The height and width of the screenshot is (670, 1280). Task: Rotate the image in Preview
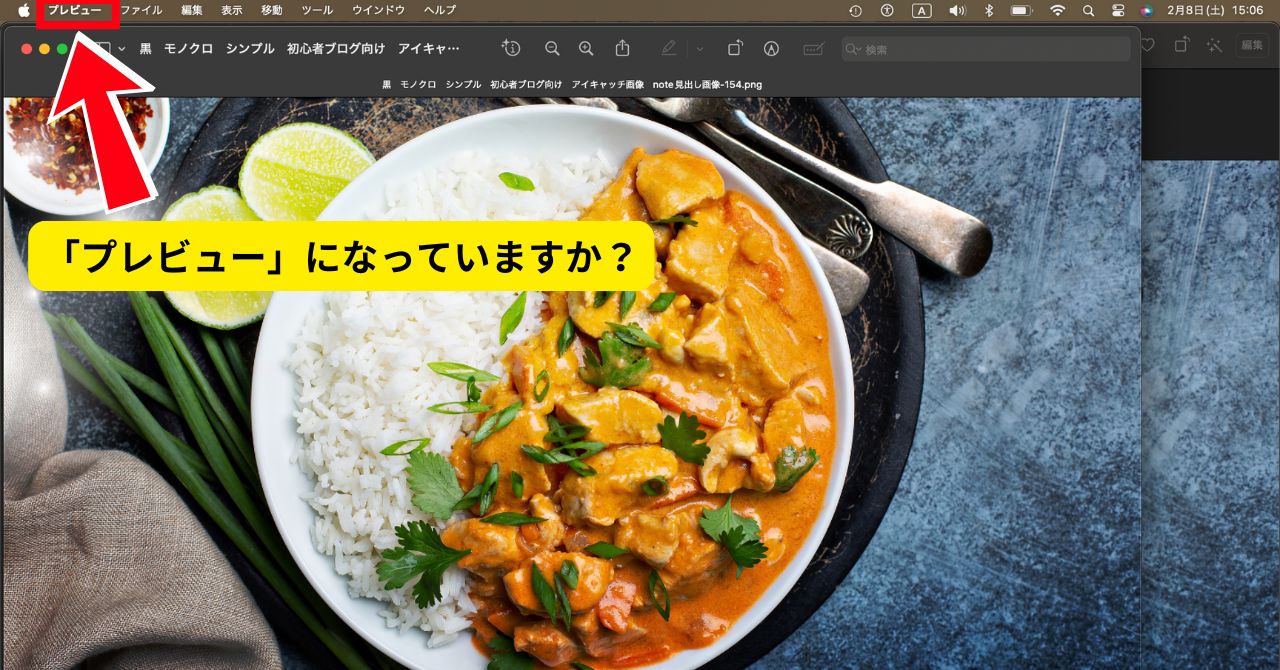[x=735, y=48]
